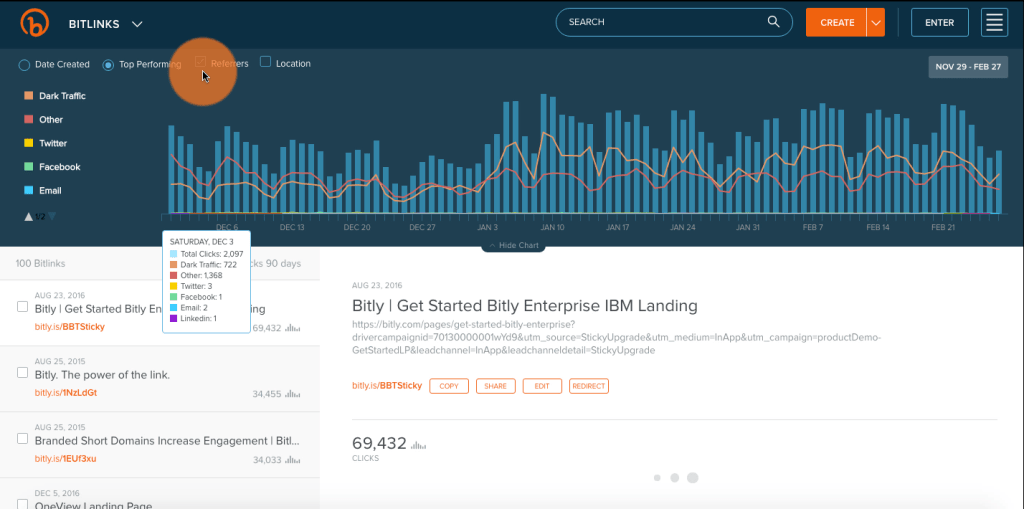Open the hamburger menu icon
The width and height of the screenshot is (1024, 509).
point(993,22)
